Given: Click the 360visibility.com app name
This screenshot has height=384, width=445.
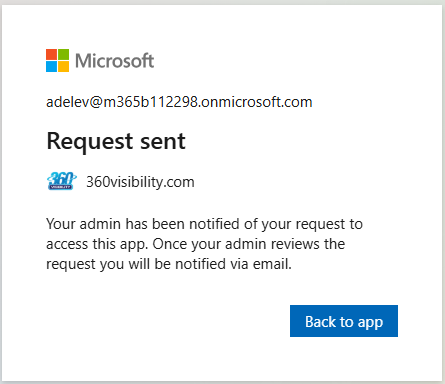Looking at the screenshot, I should point(140,182).
